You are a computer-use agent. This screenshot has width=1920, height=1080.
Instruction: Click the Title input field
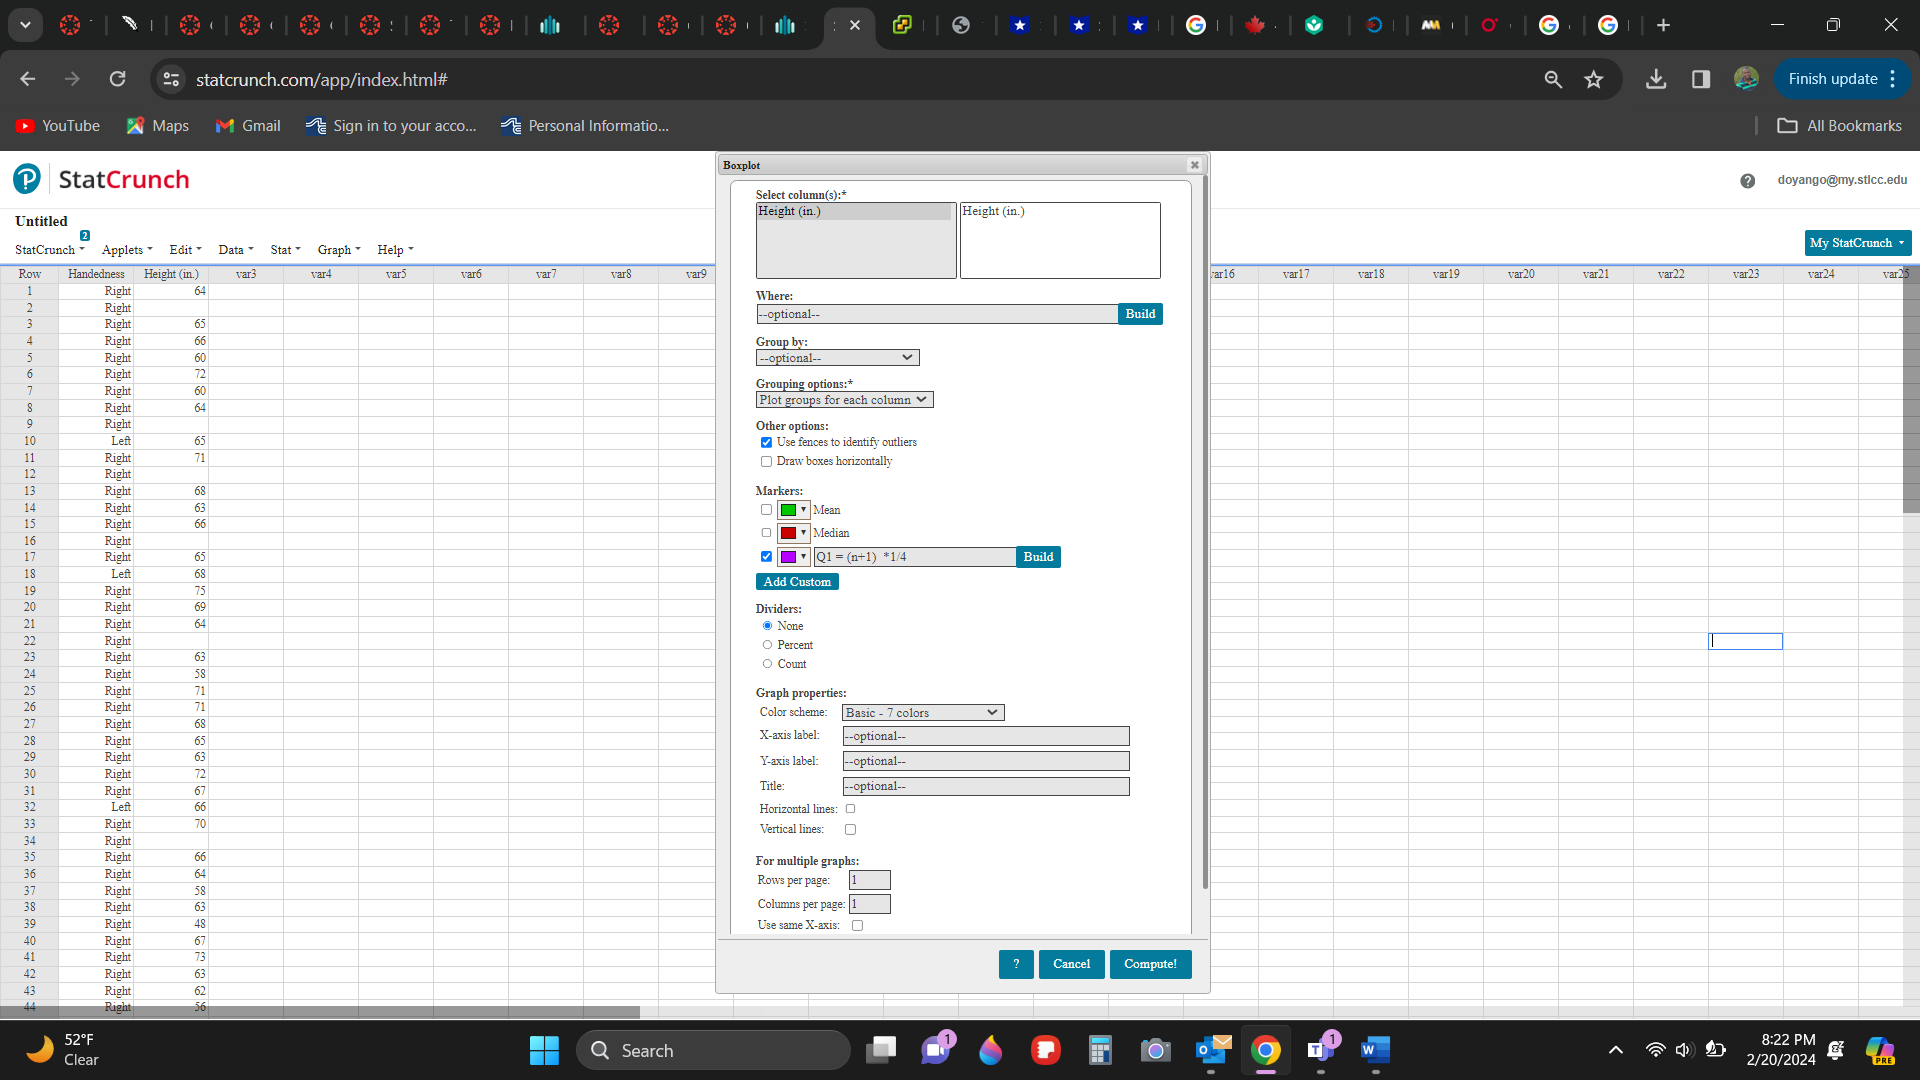click(x=985, y=786)
